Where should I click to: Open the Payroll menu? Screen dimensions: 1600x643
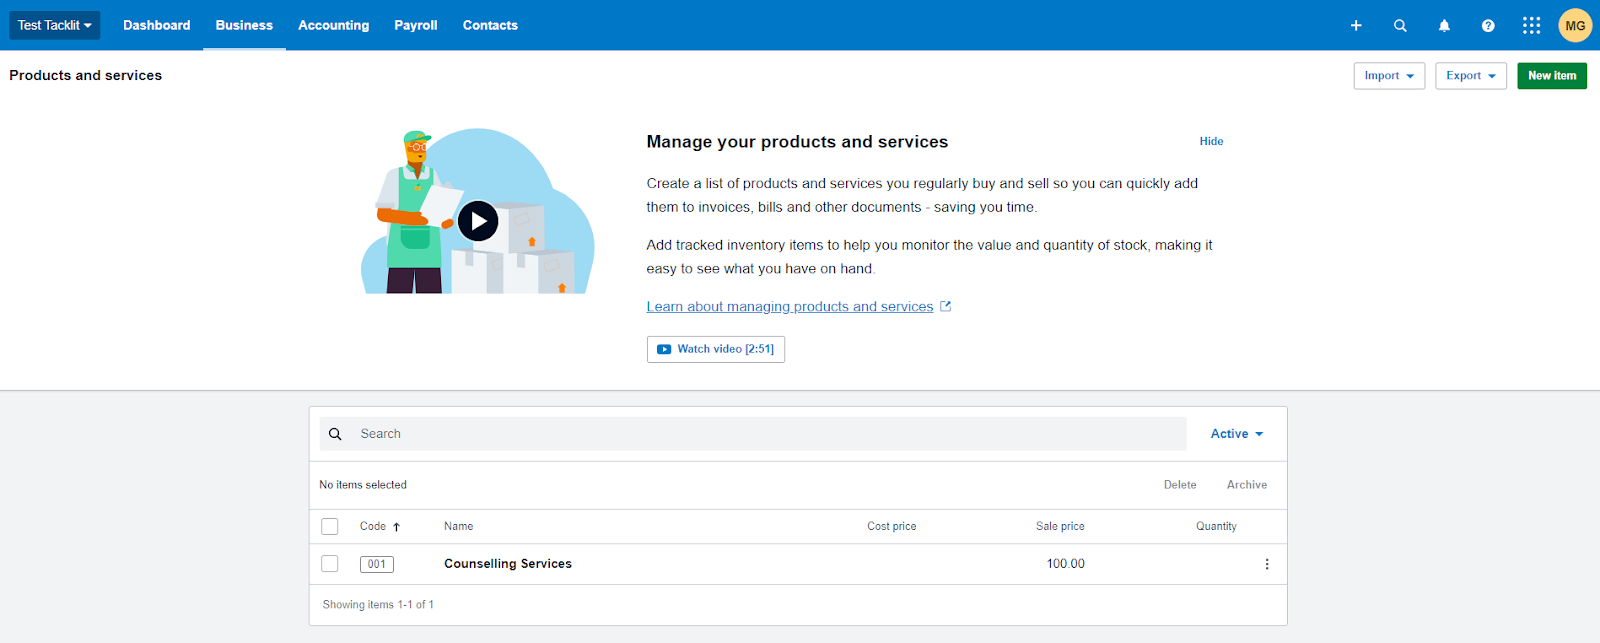(416, 25)
